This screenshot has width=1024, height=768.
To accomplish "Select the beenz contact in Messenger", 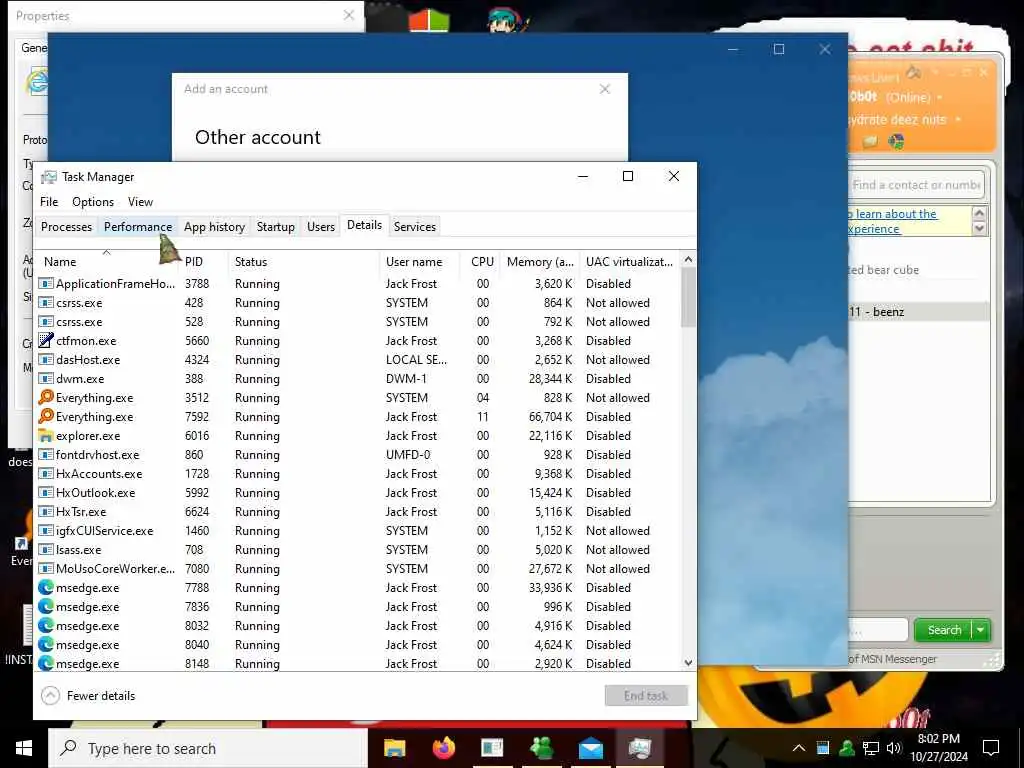I will click(918, 312).
